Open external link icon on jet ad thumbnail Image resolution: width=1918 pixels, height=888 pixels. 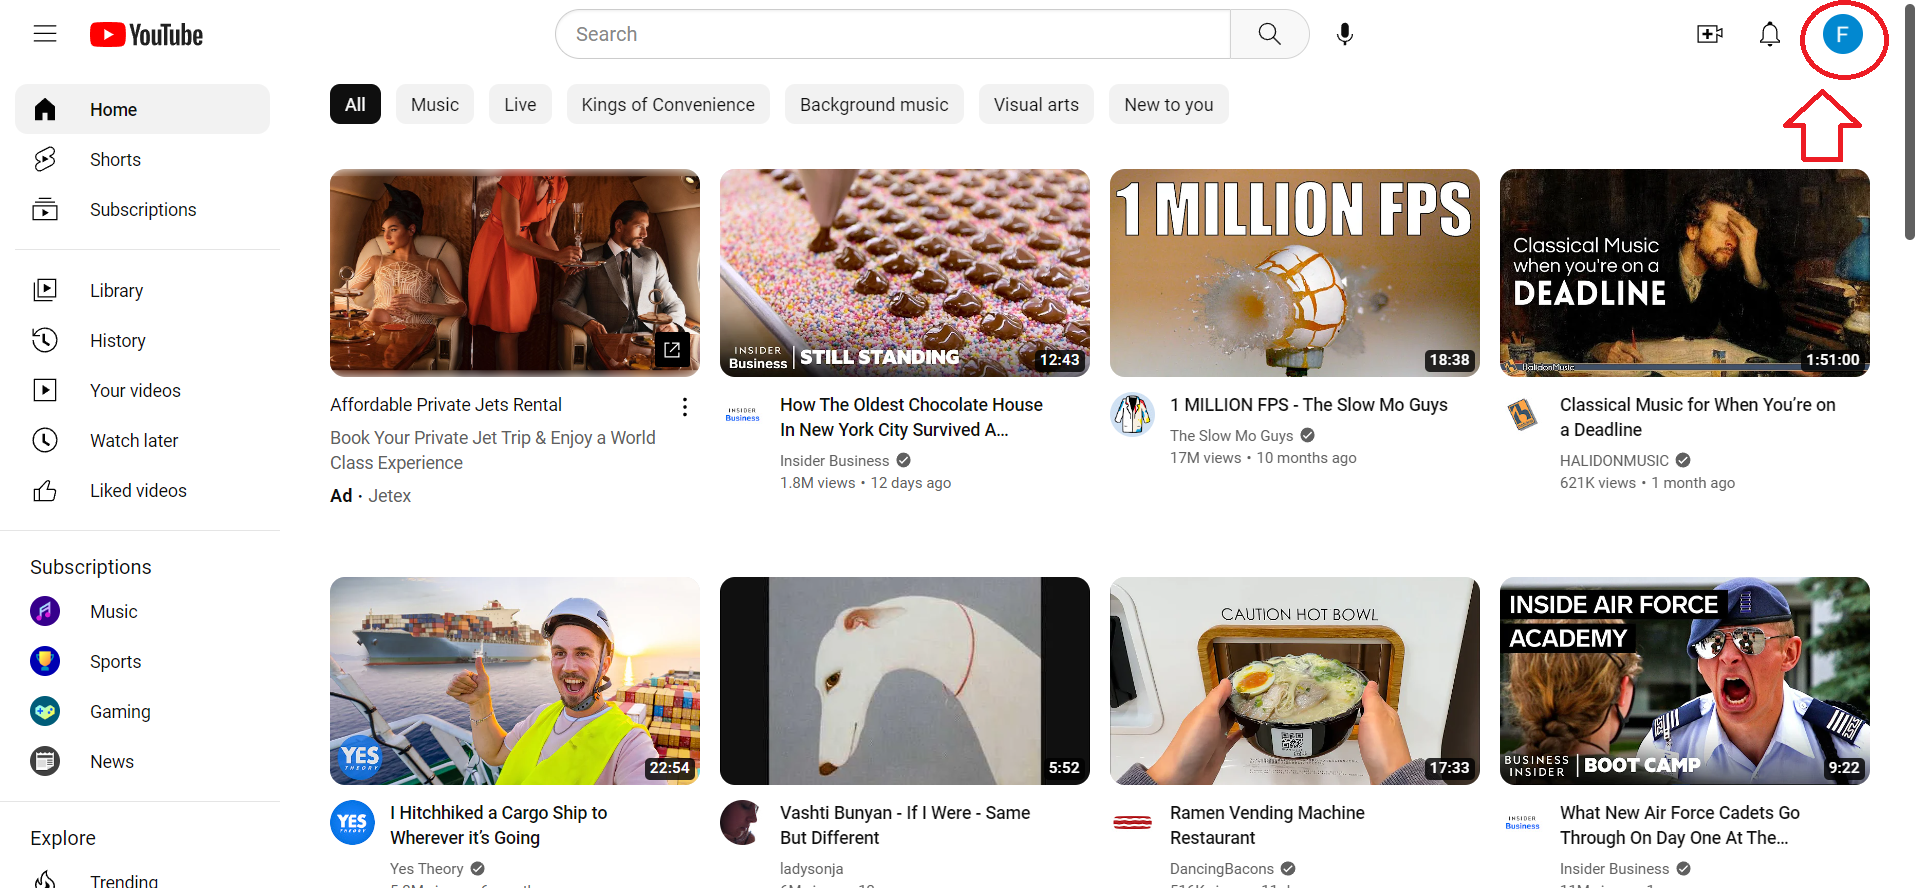[x=672, y=349]
